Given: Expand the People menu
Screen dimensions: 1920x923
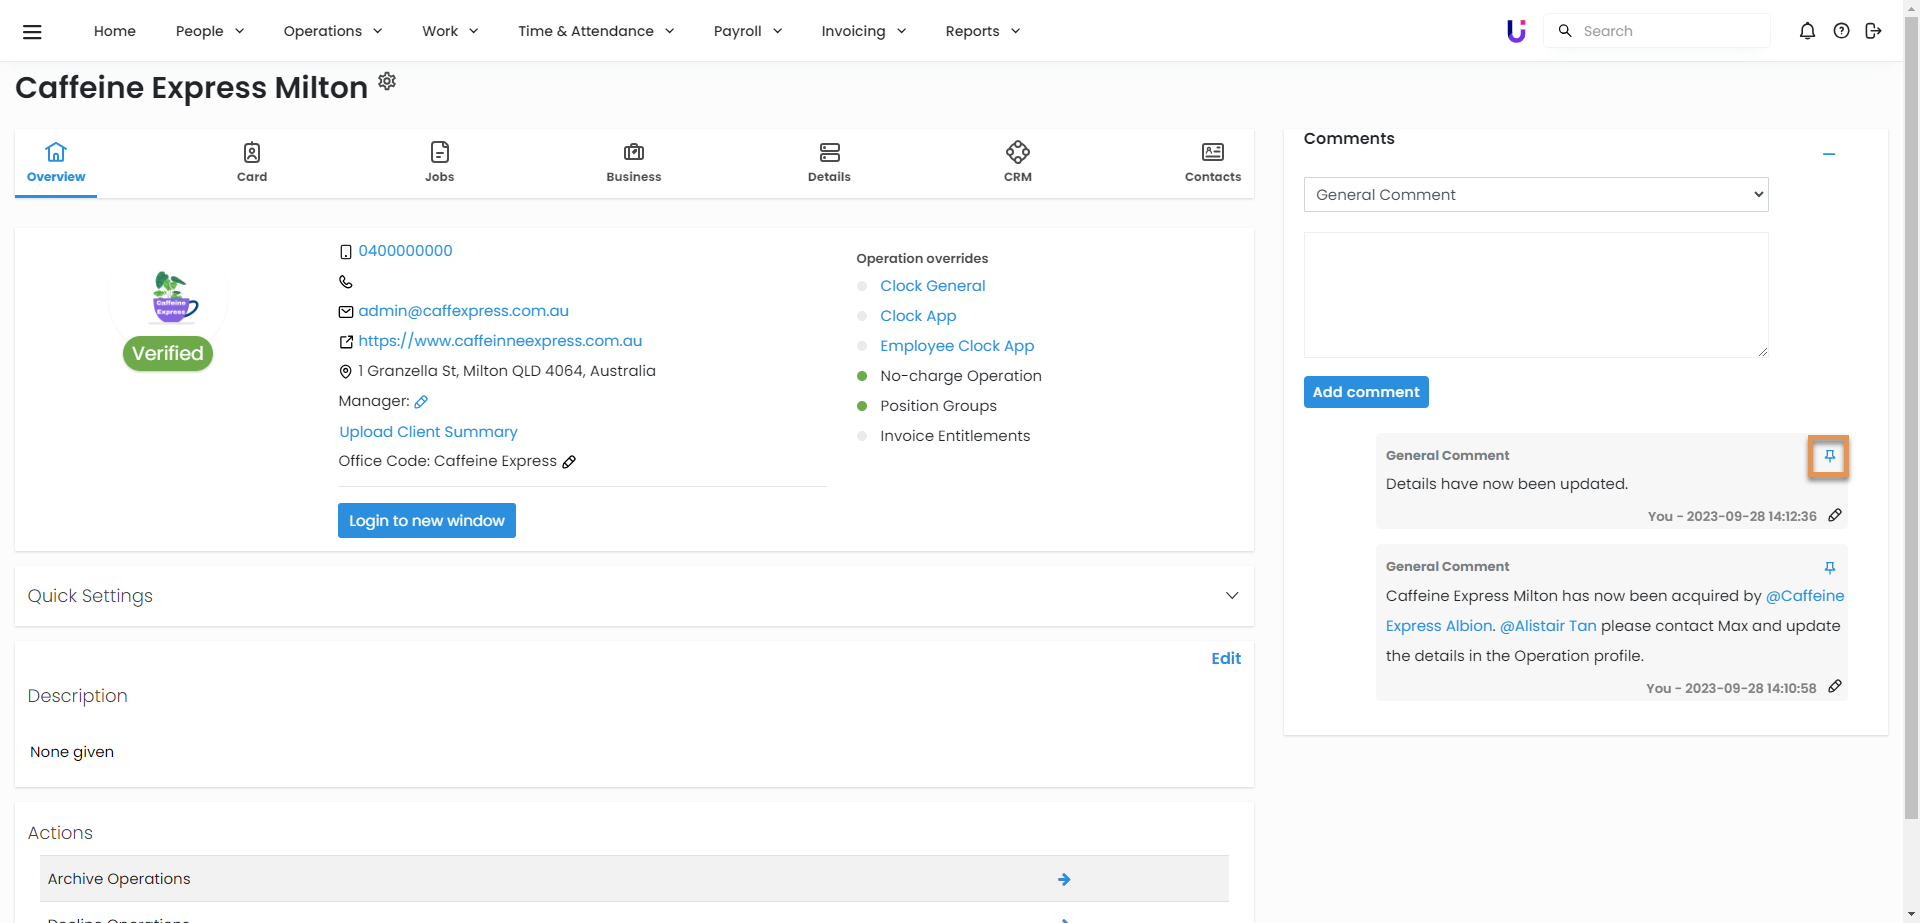Looking at the screenshot, I should pos(210,31).
